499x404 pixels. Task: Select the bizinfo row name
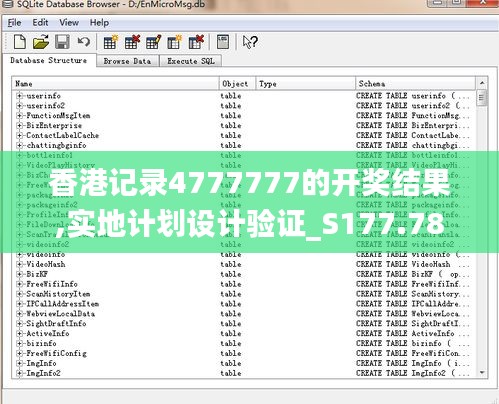tap(41, 344)
